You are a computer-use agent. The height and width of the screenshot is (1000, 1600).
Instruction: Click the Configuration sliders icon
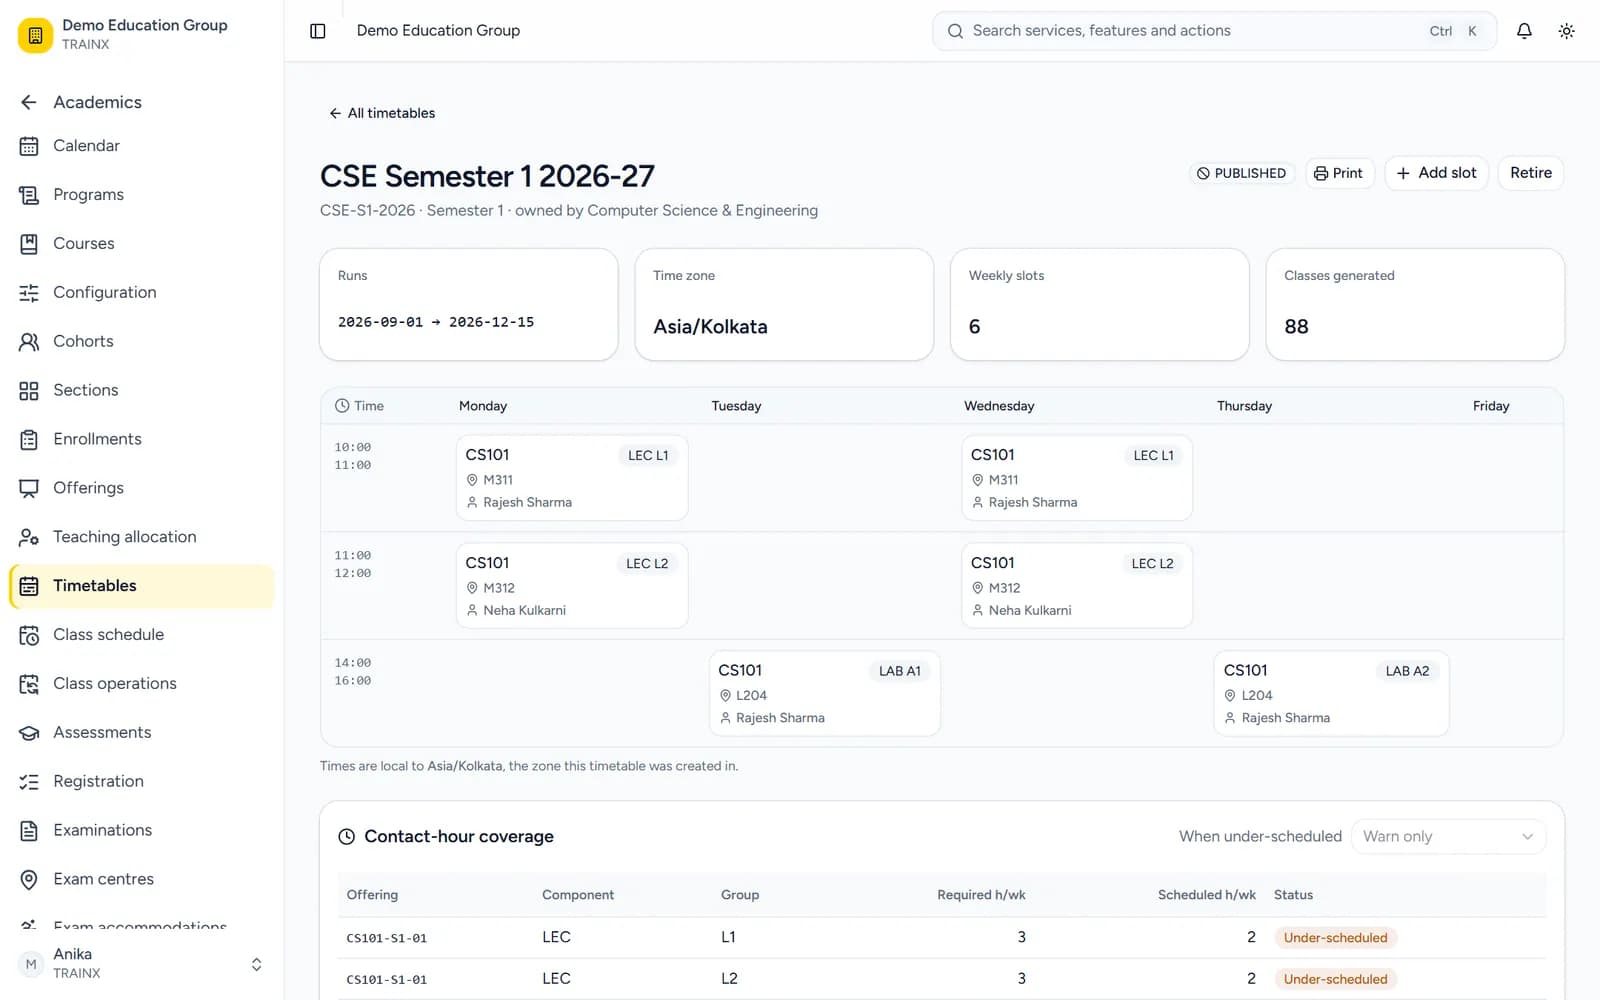coord(29,293)
